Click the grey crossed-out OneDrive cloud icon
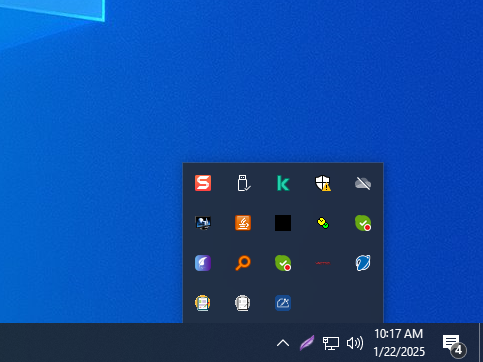The image size is (483, 362). coord(363,183)
